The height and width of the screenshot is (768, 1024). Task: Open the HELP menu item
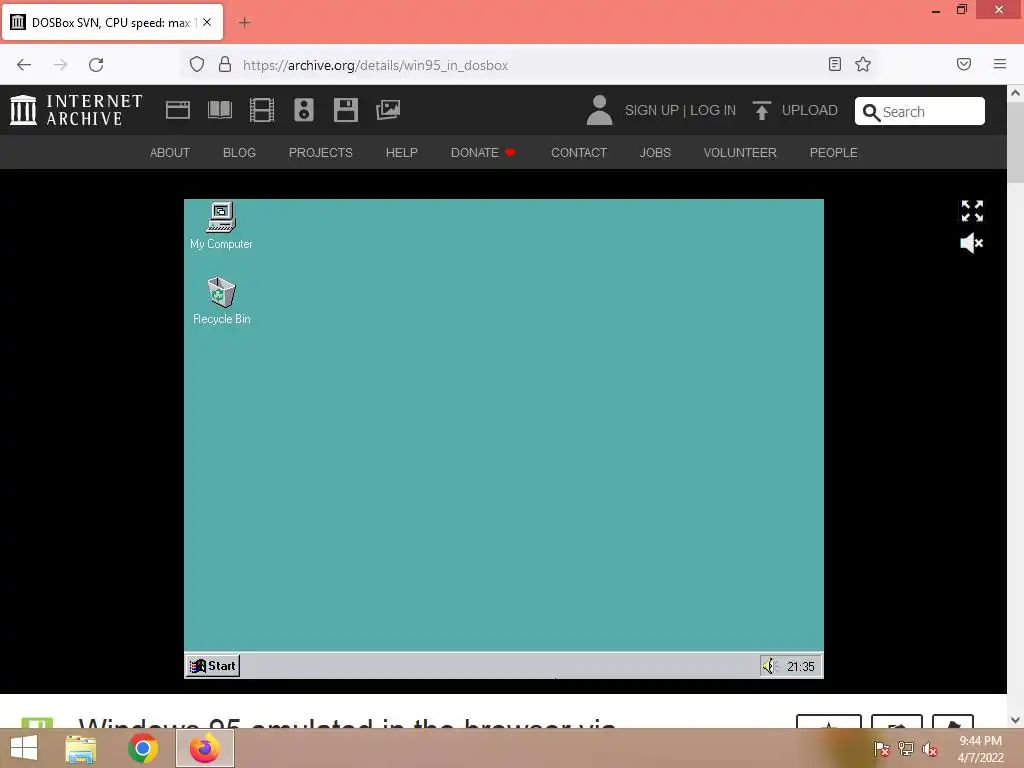(x=402, y=152)
